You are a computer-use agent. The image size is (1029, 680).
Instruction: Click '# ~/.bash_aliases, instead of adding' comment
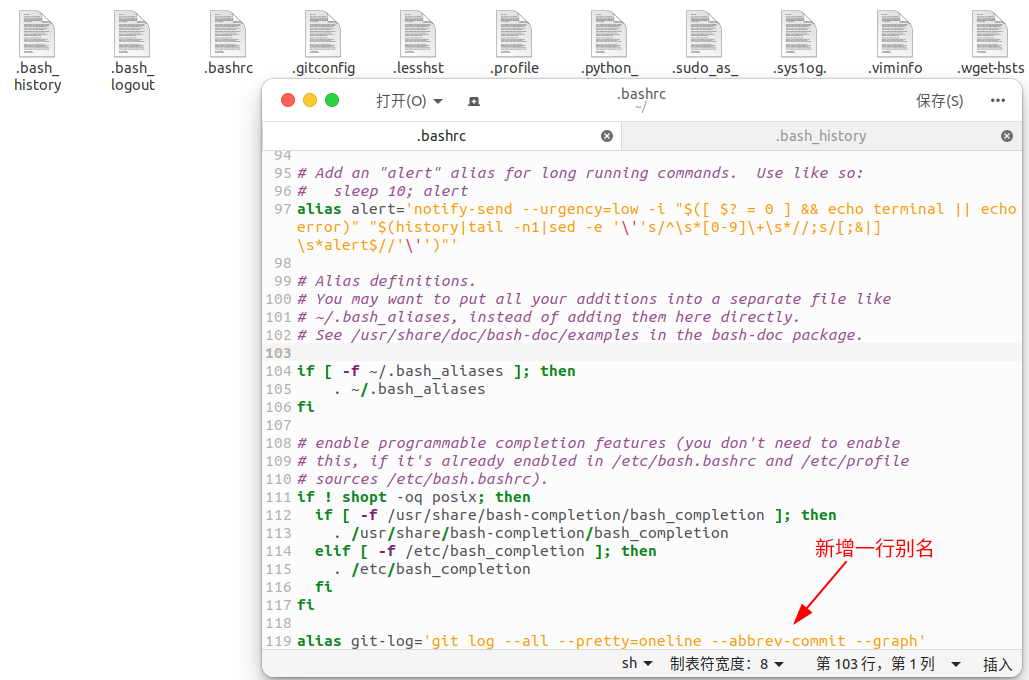(548, 317)
